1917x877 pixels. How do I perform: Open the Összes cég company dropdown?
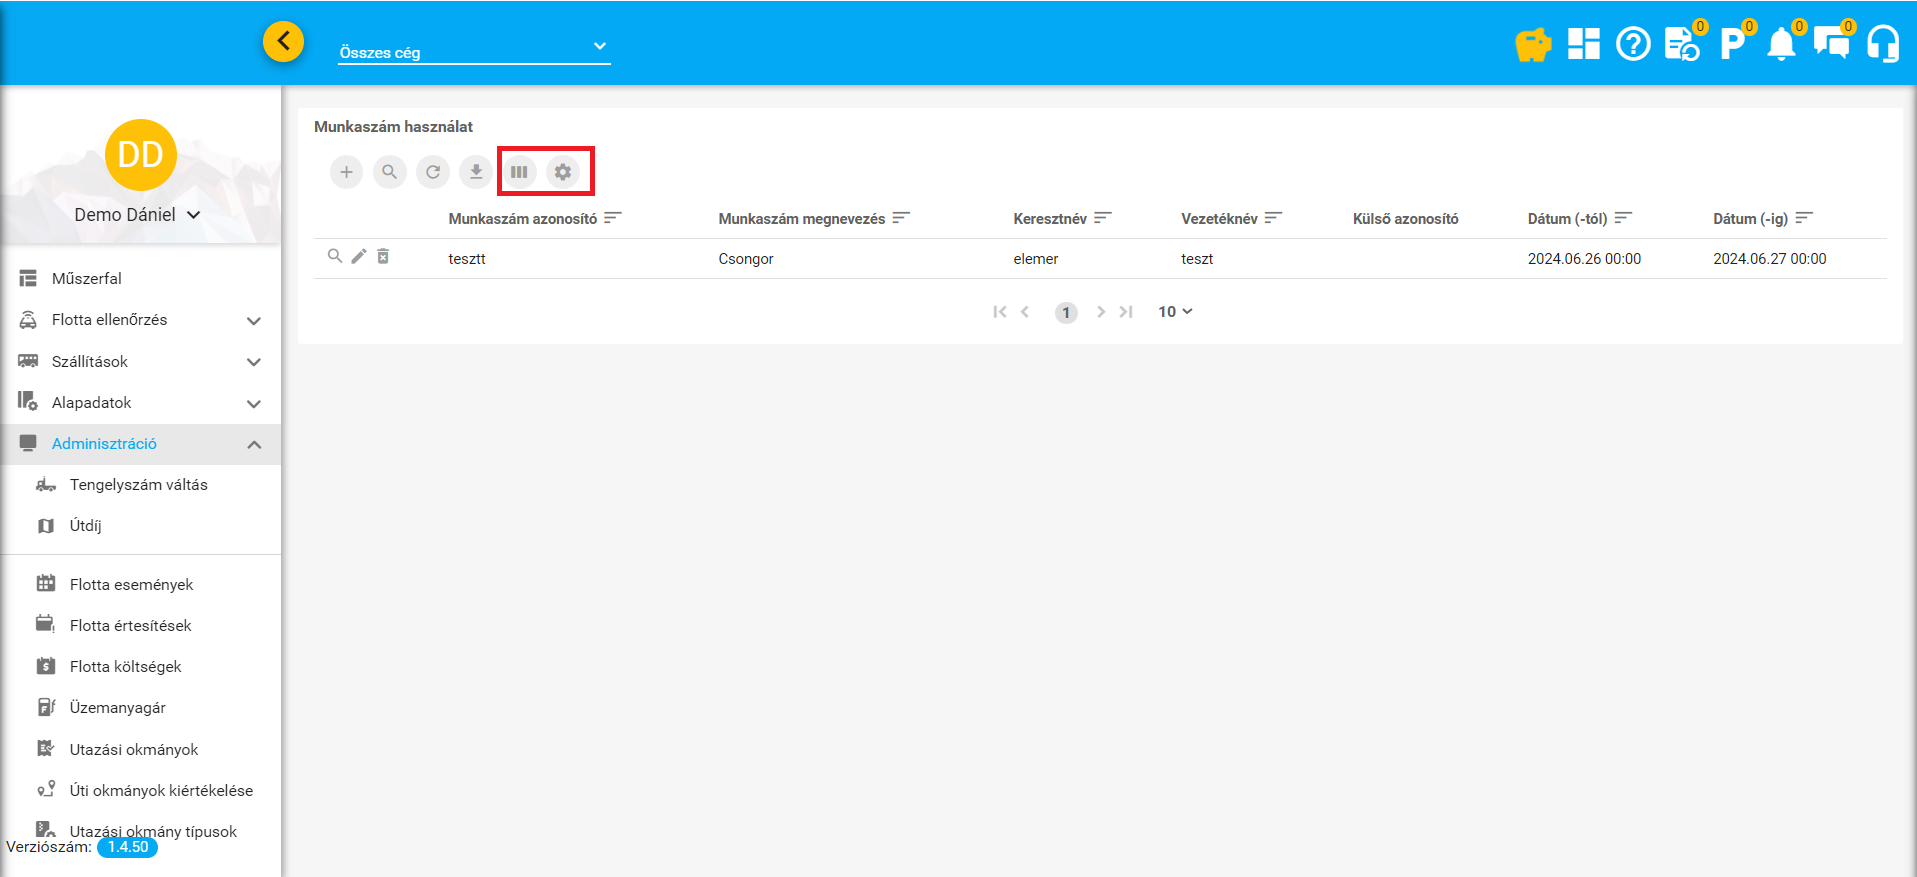click(474, 52)
